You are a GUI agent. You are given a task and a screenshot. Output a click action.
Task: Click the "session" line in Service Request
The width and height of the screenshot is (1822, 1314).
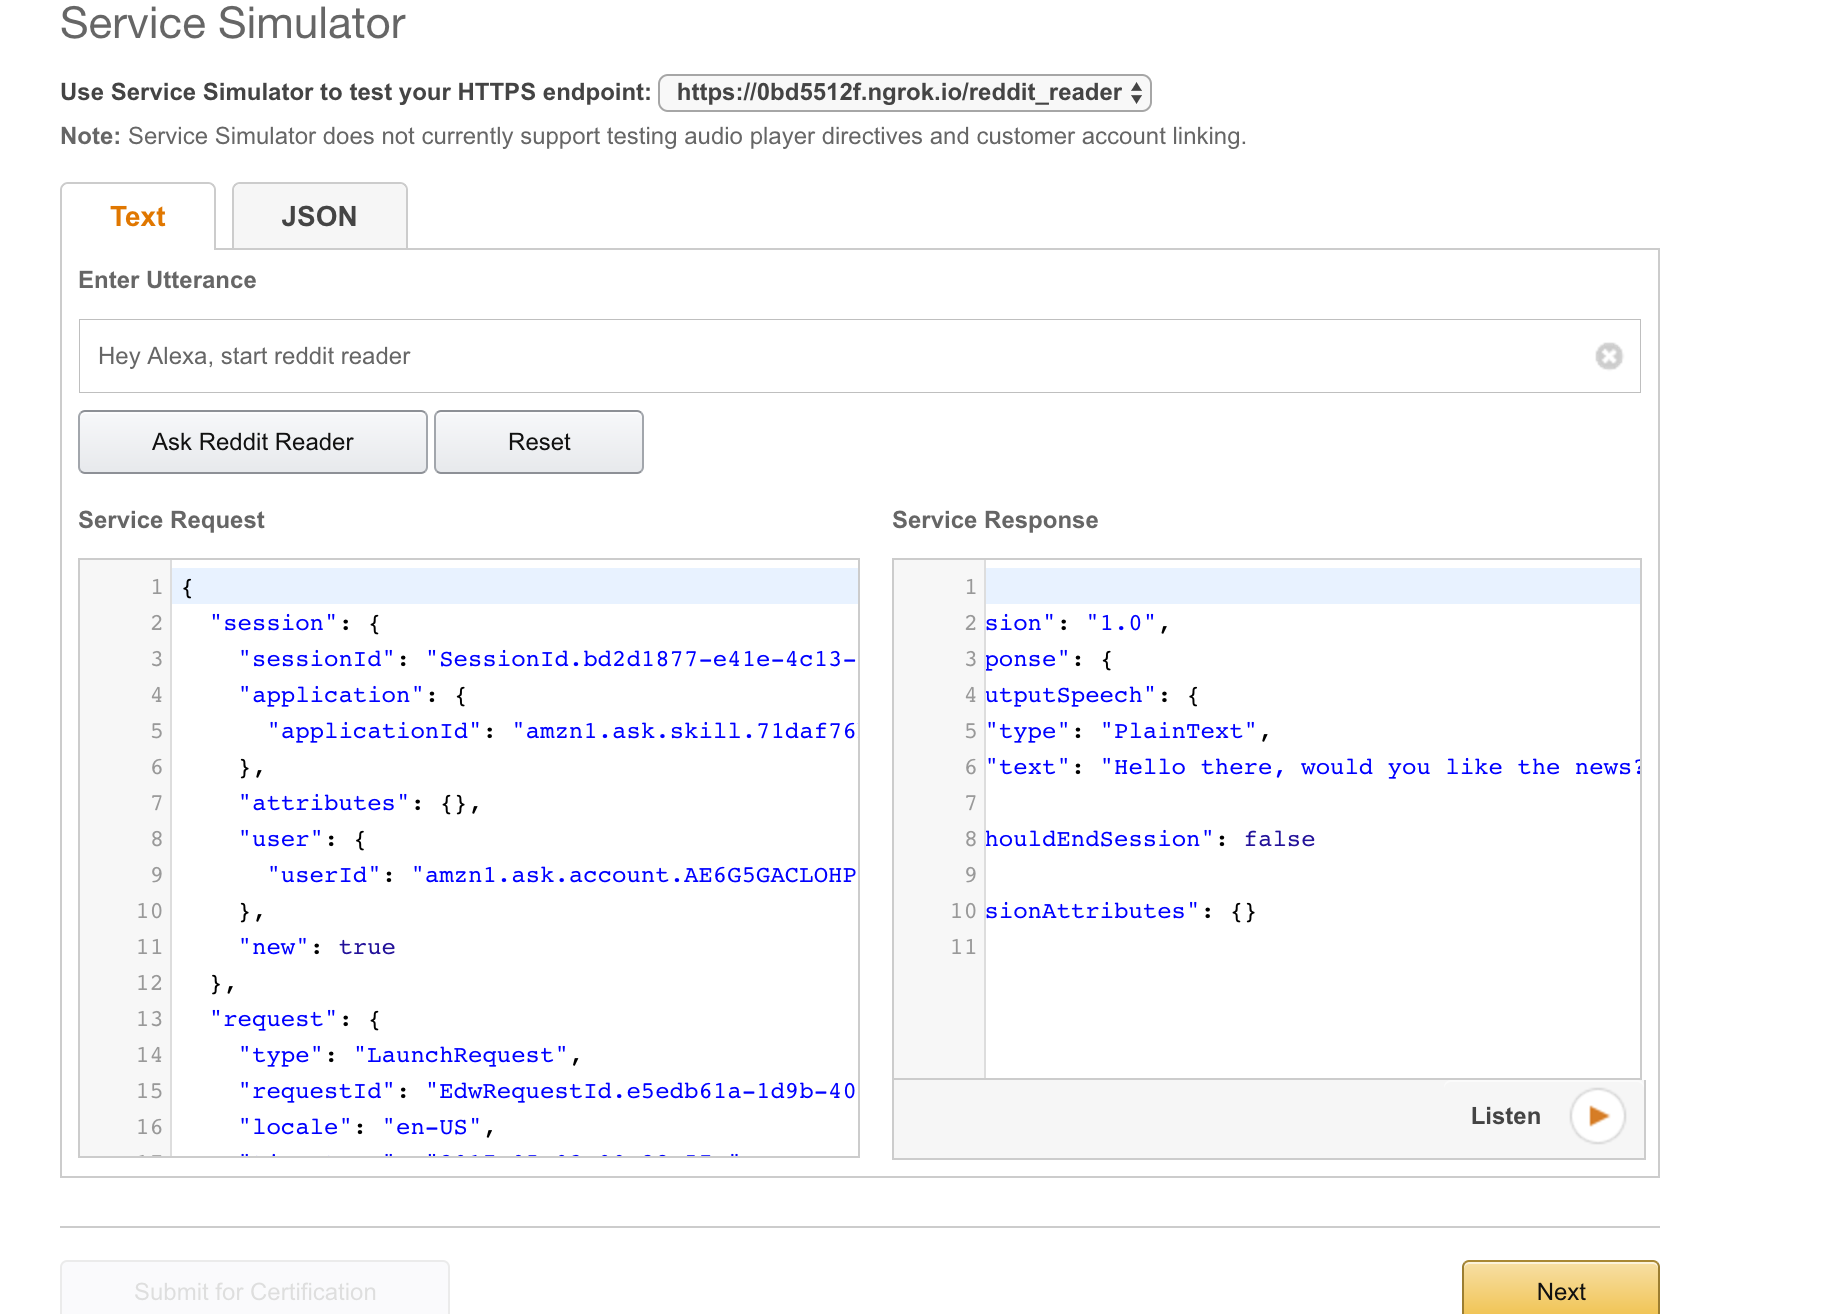click(295, 623)
